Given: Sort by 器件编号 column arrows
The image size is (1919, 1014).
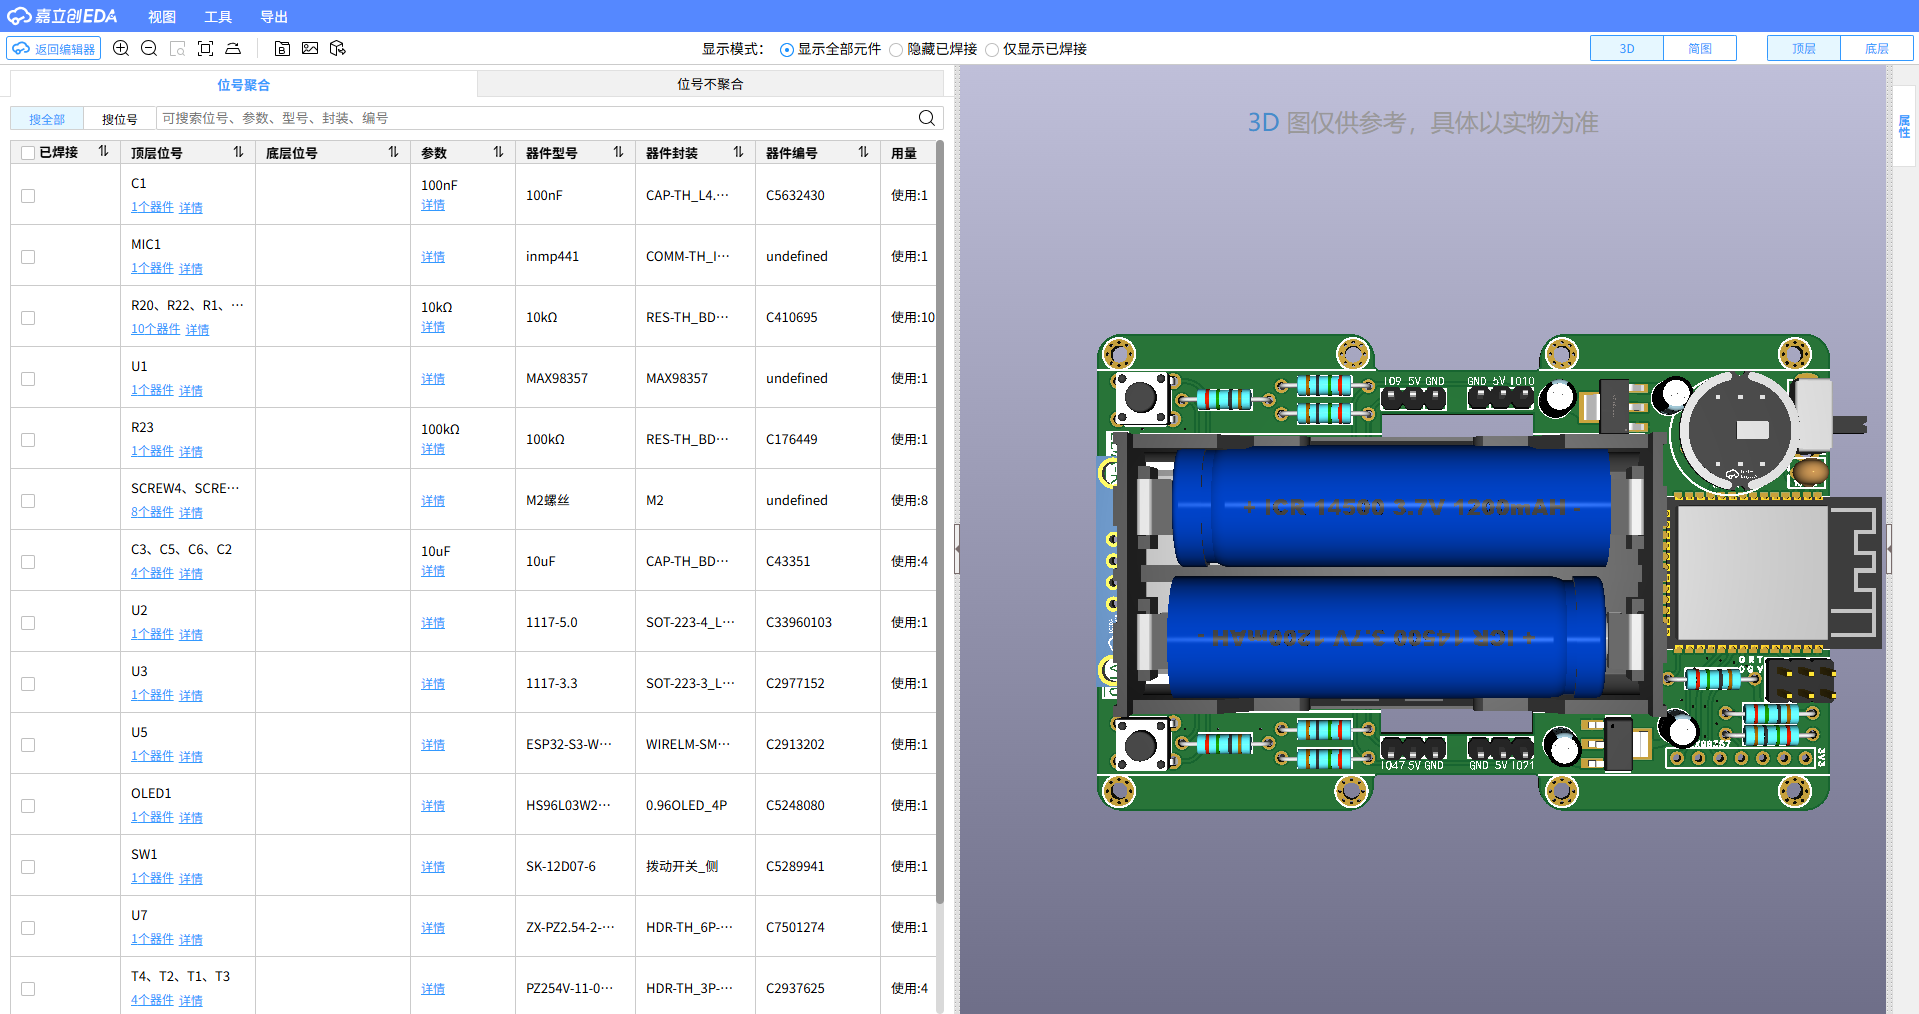Looking at the screenshot, I should tap(863, 152).
